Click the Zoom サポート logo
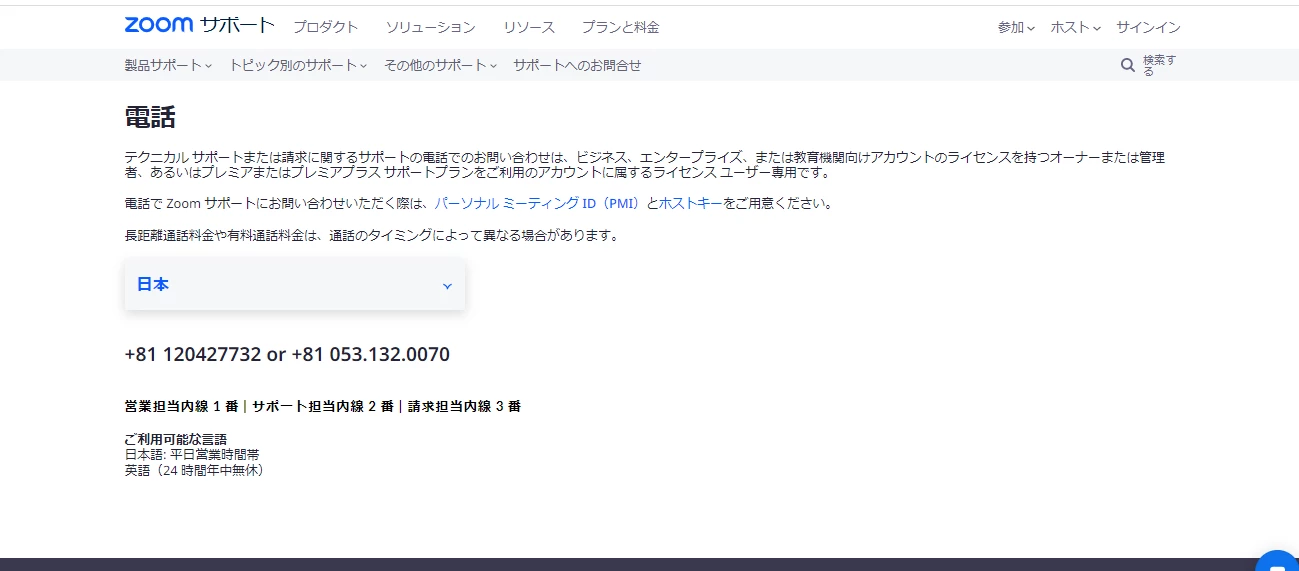The image size is (1299, 571). pyautogui.click(x=199, y=26)
